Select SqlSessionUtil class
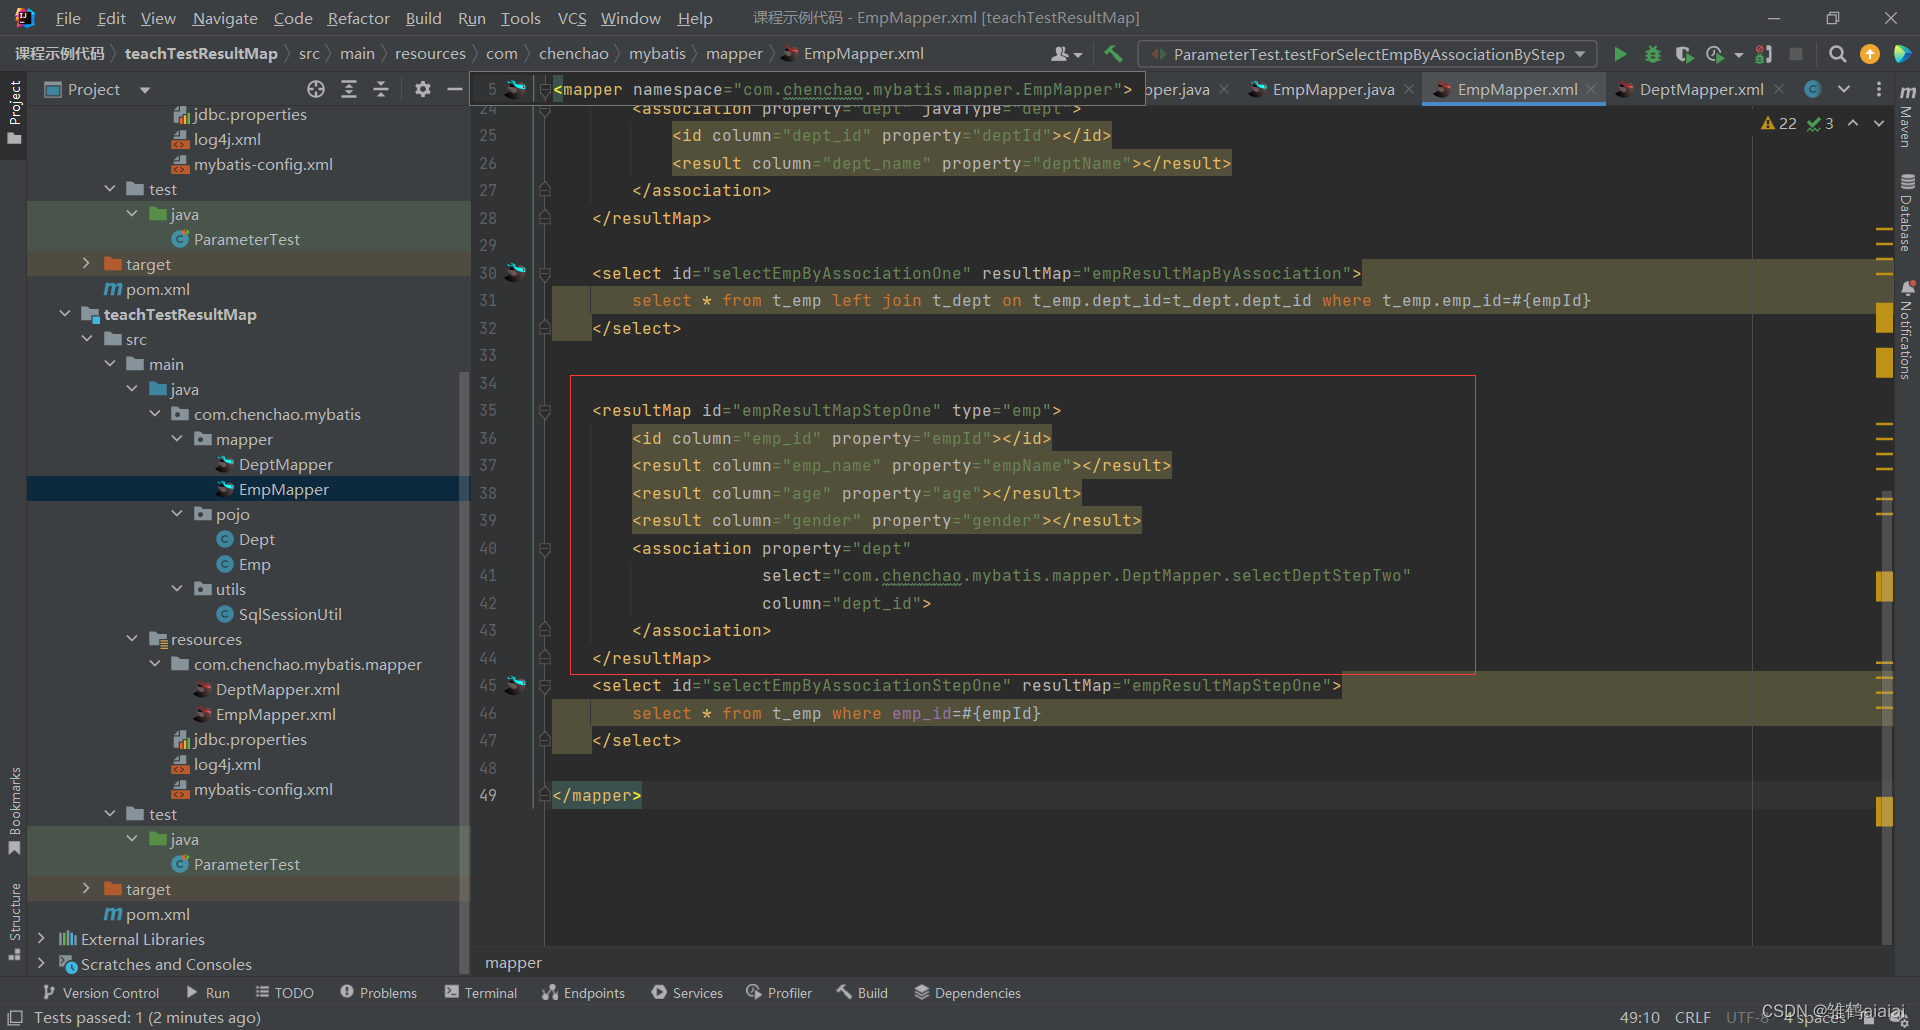Screen dimensions: 1920x1030 (x=290, y=614)
